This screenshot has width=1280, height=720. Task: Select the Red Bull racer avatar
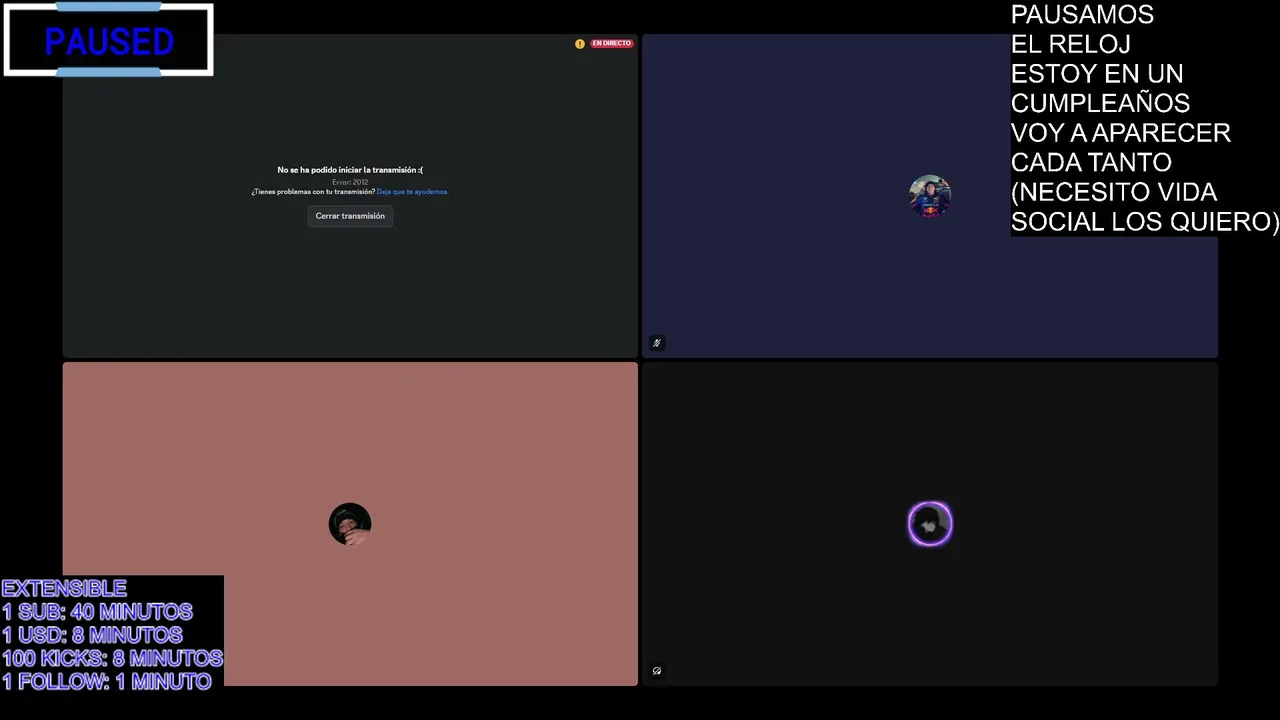coord(930,196)
